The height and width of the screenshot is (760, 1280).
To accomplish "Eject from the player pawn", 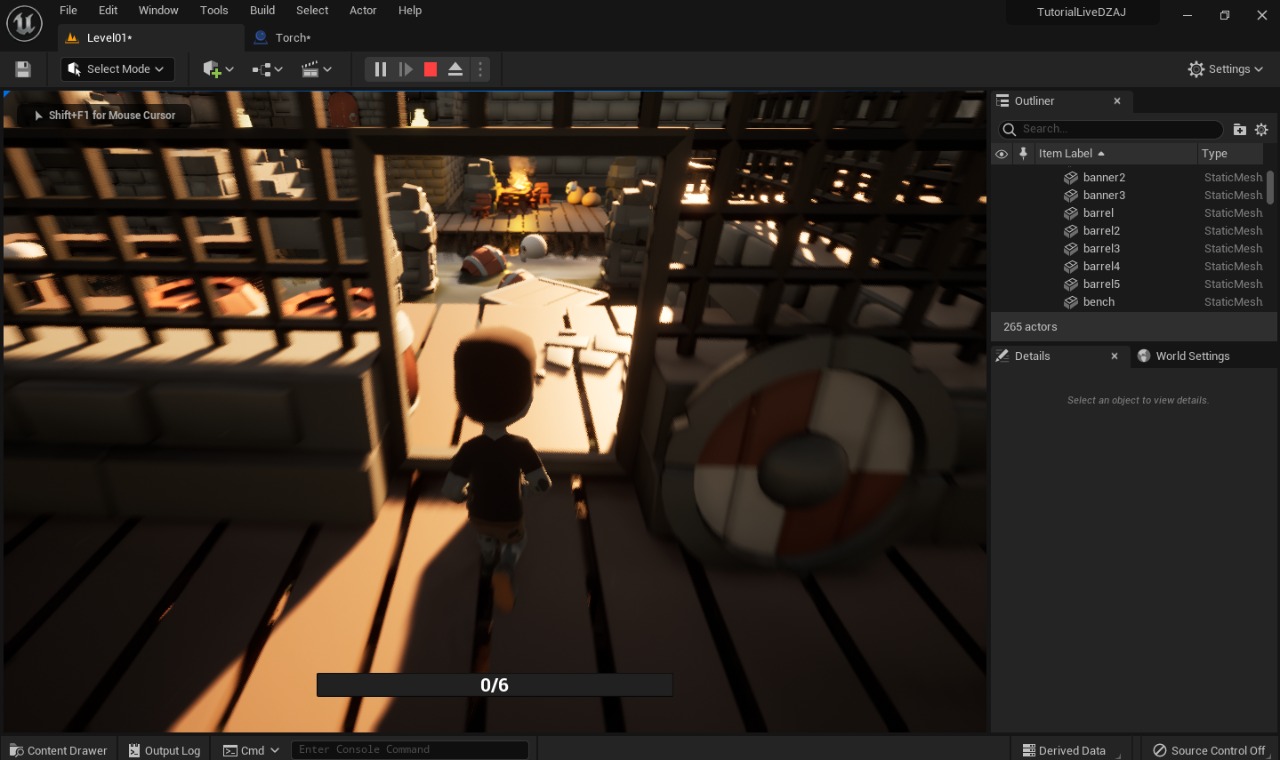I will [455, 69].
